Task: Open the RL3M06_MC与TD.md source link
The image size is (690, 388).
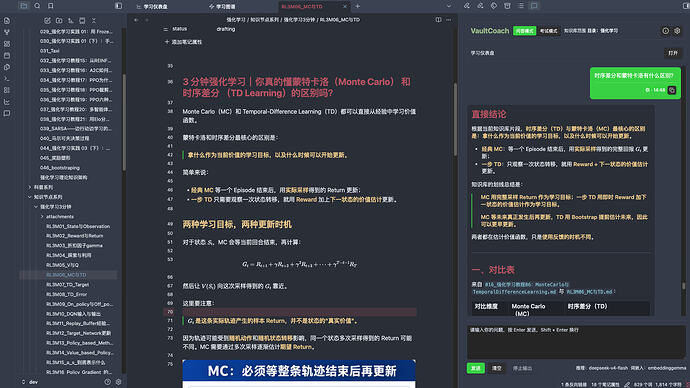Action: [x=589, y=292]
